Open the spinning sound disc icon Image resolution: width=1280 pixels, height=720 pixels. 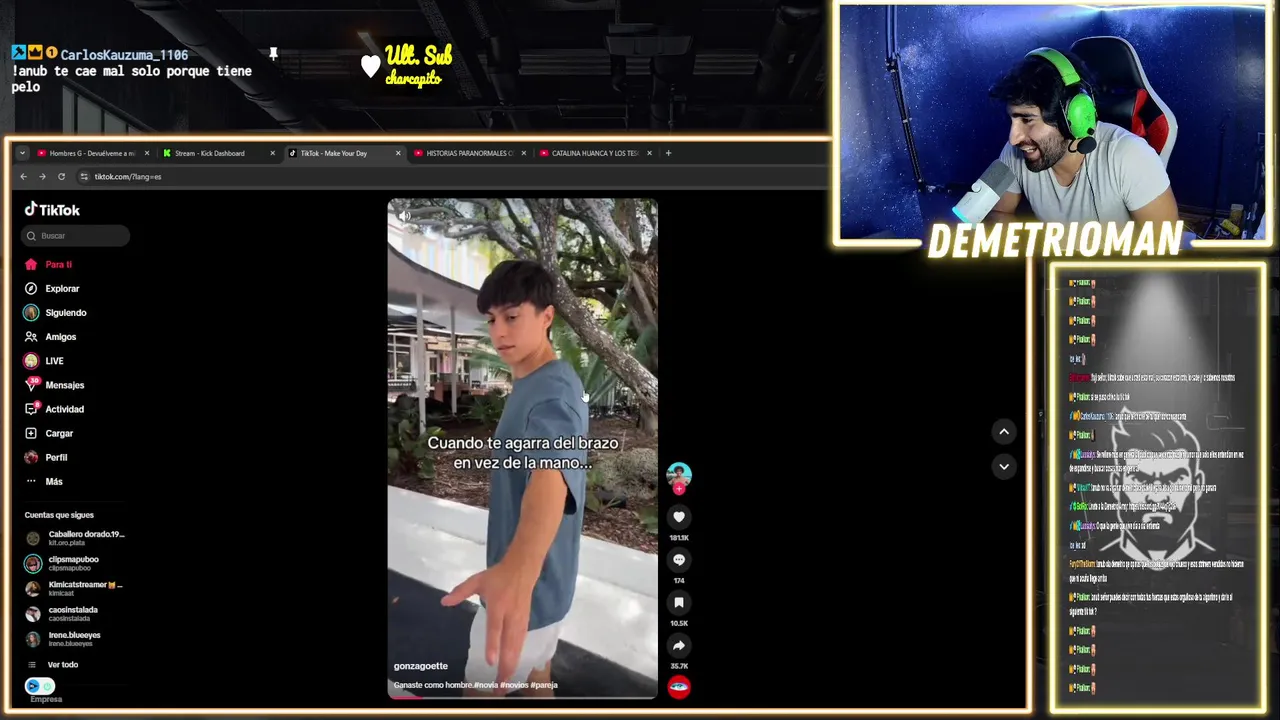click(x=679, y=687)
